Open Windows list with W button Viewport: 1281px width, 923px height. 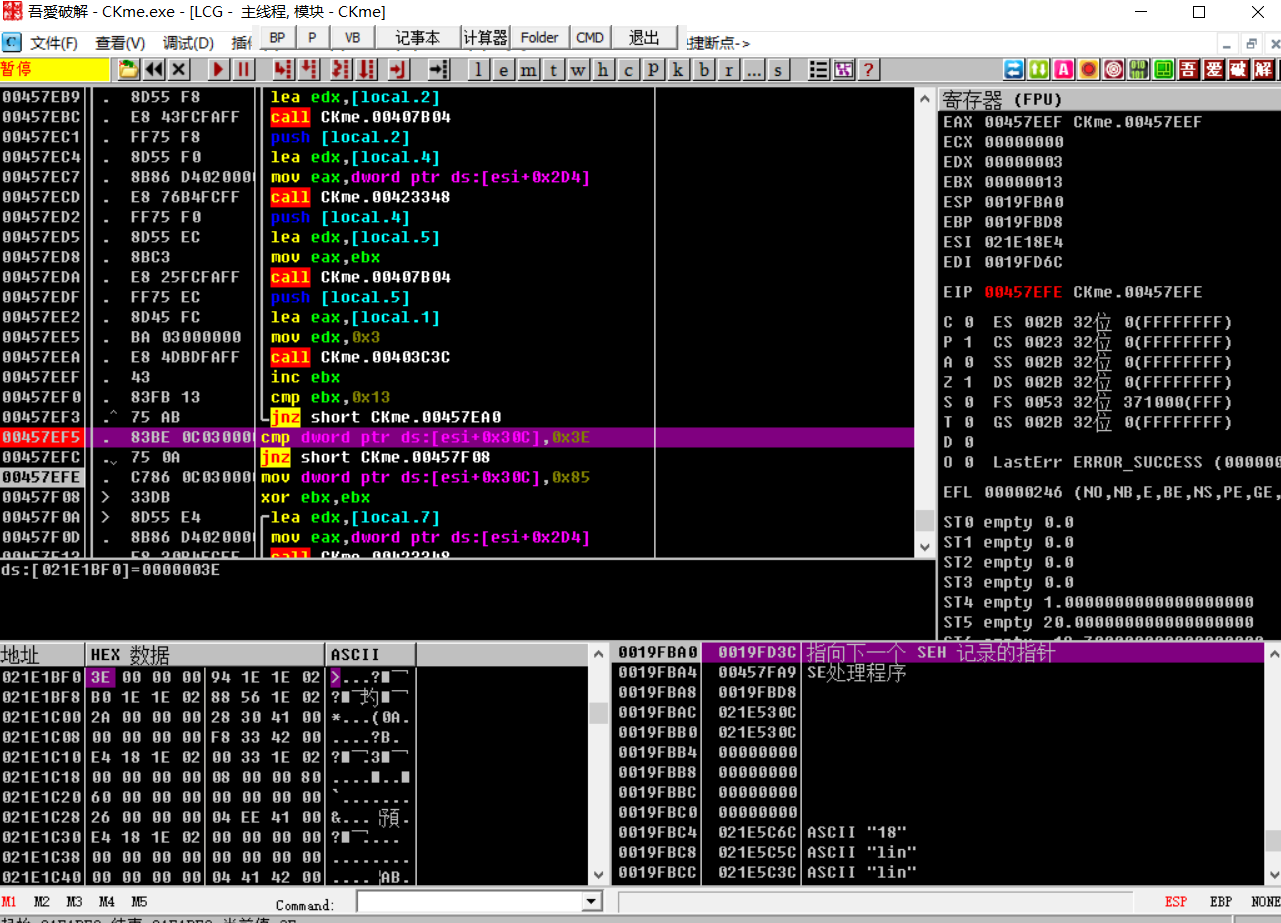[x=578, y=70]
